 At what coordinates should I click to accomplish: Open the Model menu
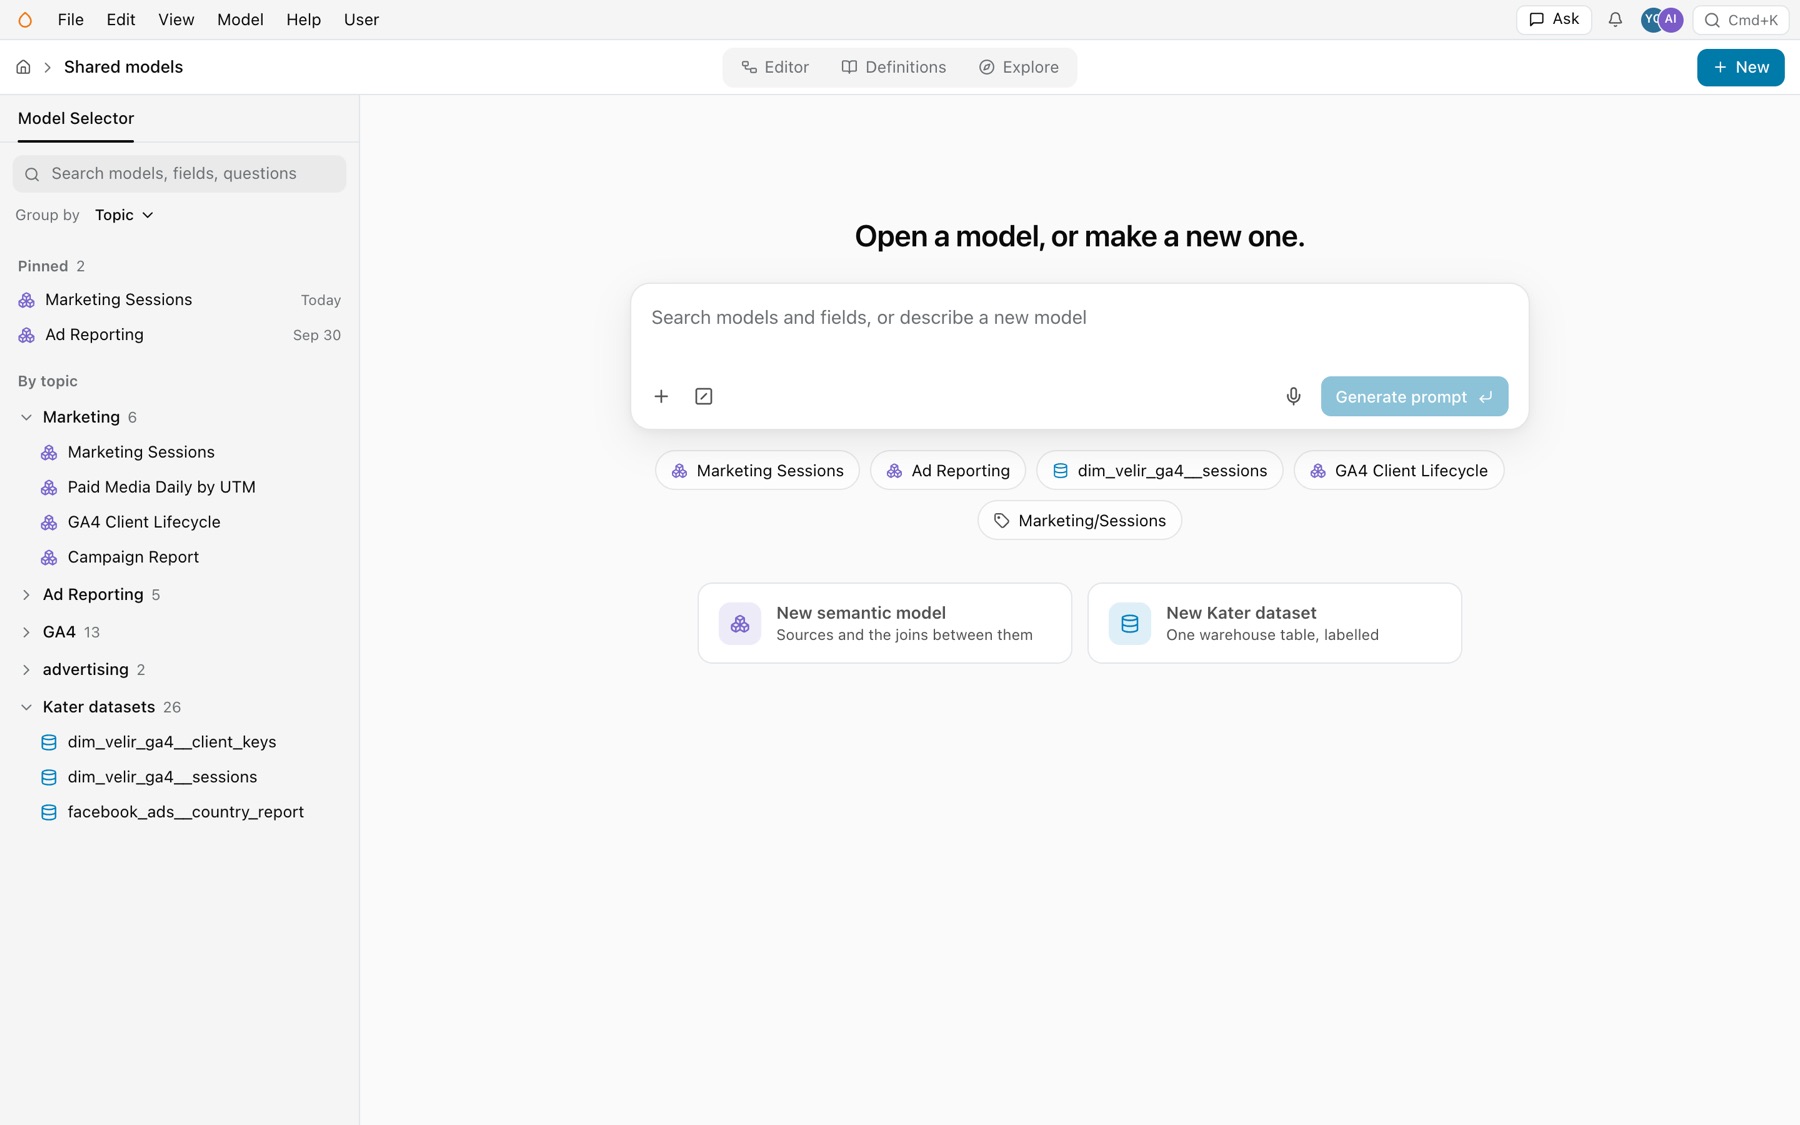pyautogui.click(x=240, y=20)
